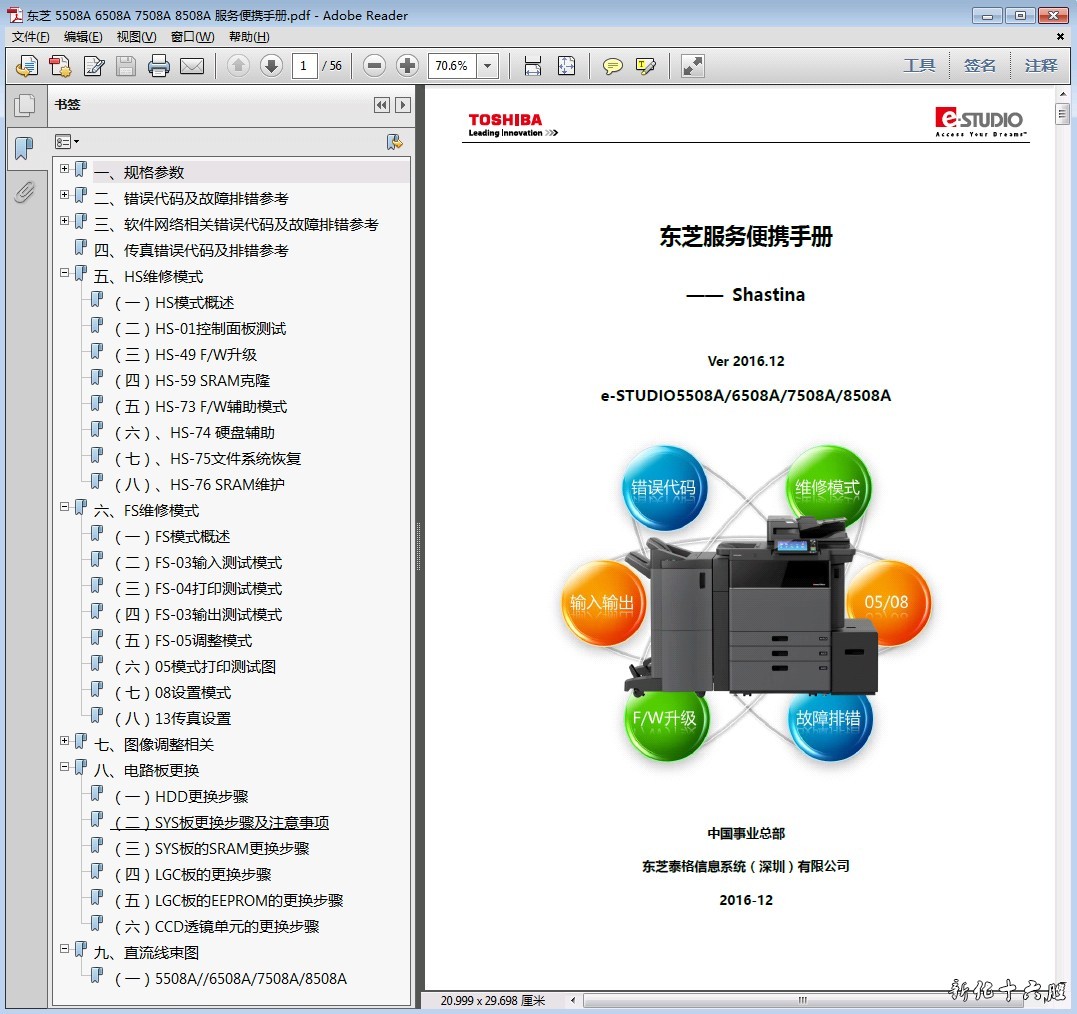Viewport: 1077px width, 1014px height.
Task: Expand the 七、图像调整相关 bookmark
Action: (x=65, y=741)
